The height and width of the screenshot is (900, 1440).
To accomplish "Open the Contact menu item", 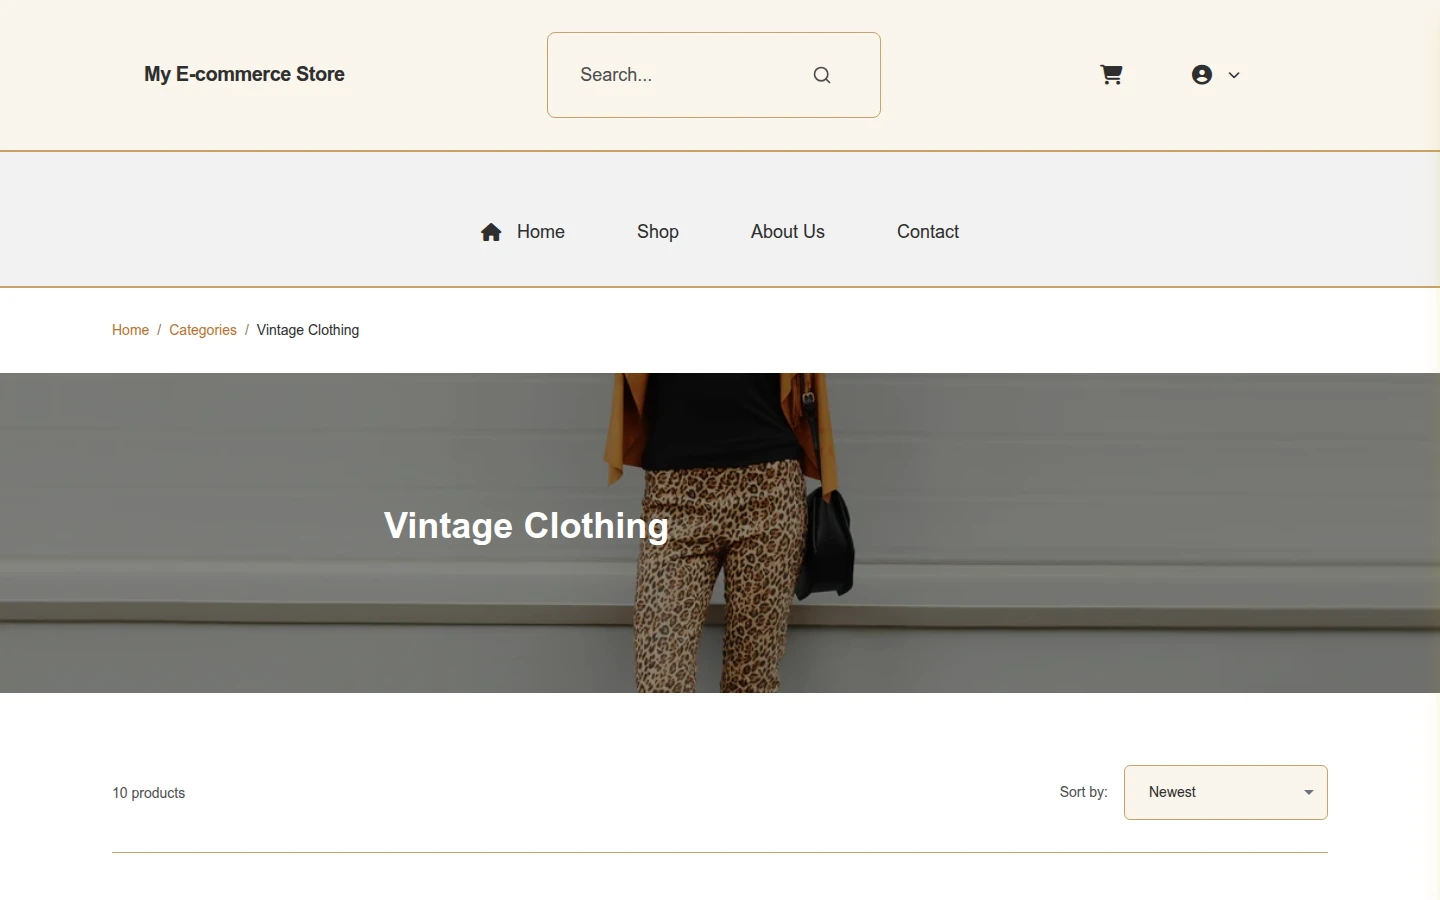I will [928, 232].
